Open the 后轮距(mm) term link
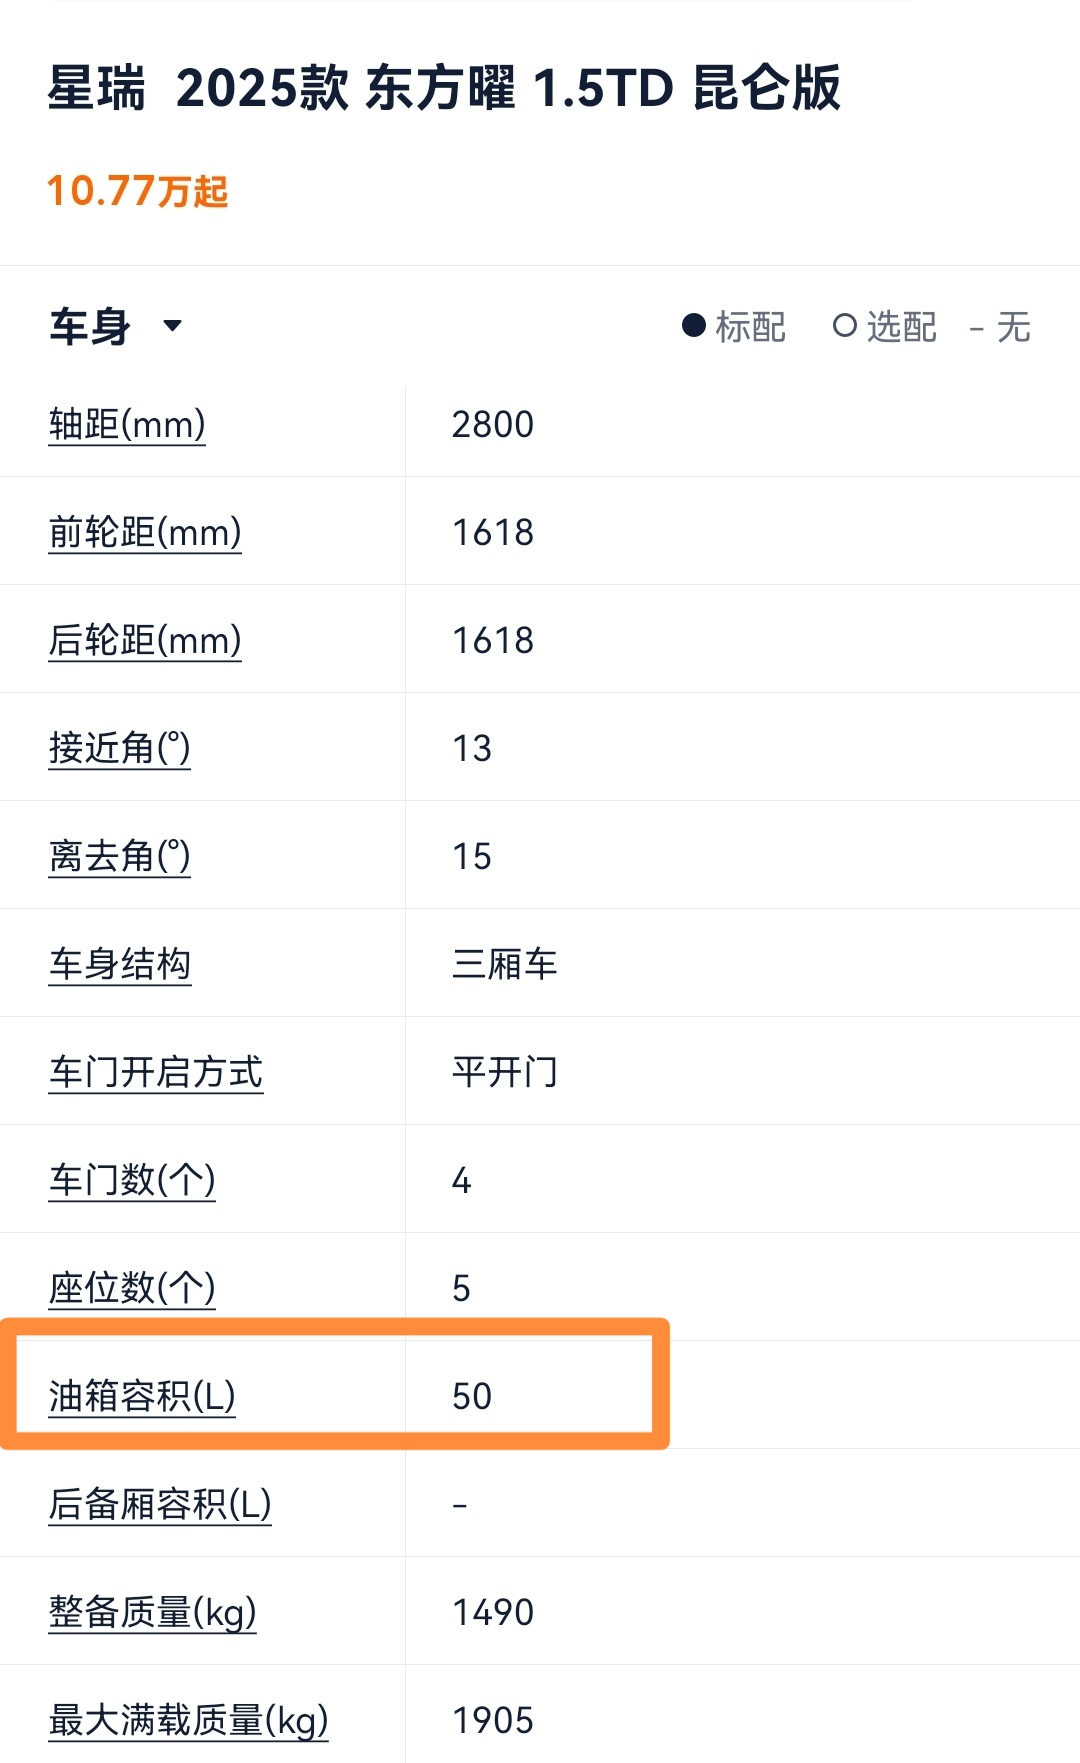 coord(145,640)
